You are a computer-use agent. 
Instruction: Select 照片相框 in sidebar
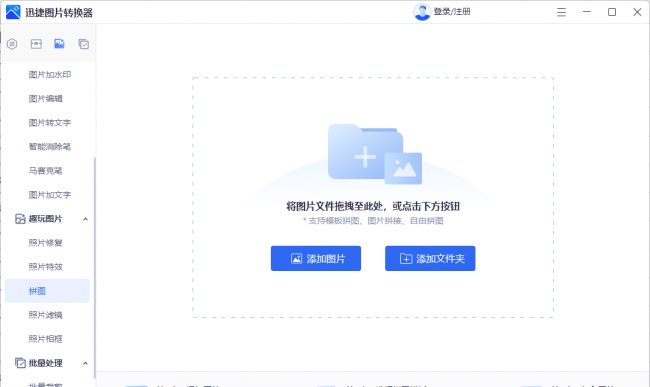[46, 339]
